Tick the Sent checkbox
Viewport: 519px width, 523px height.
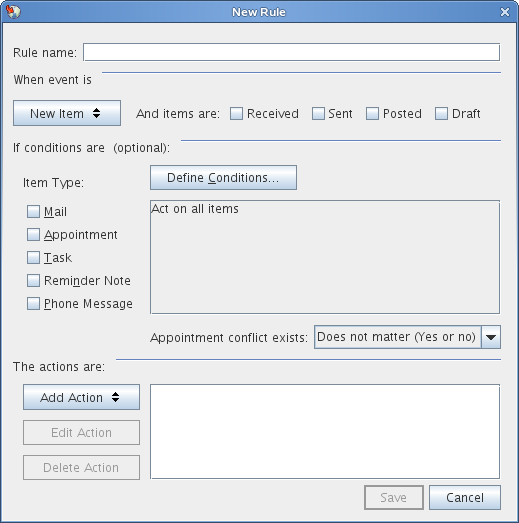pos(318,113)
